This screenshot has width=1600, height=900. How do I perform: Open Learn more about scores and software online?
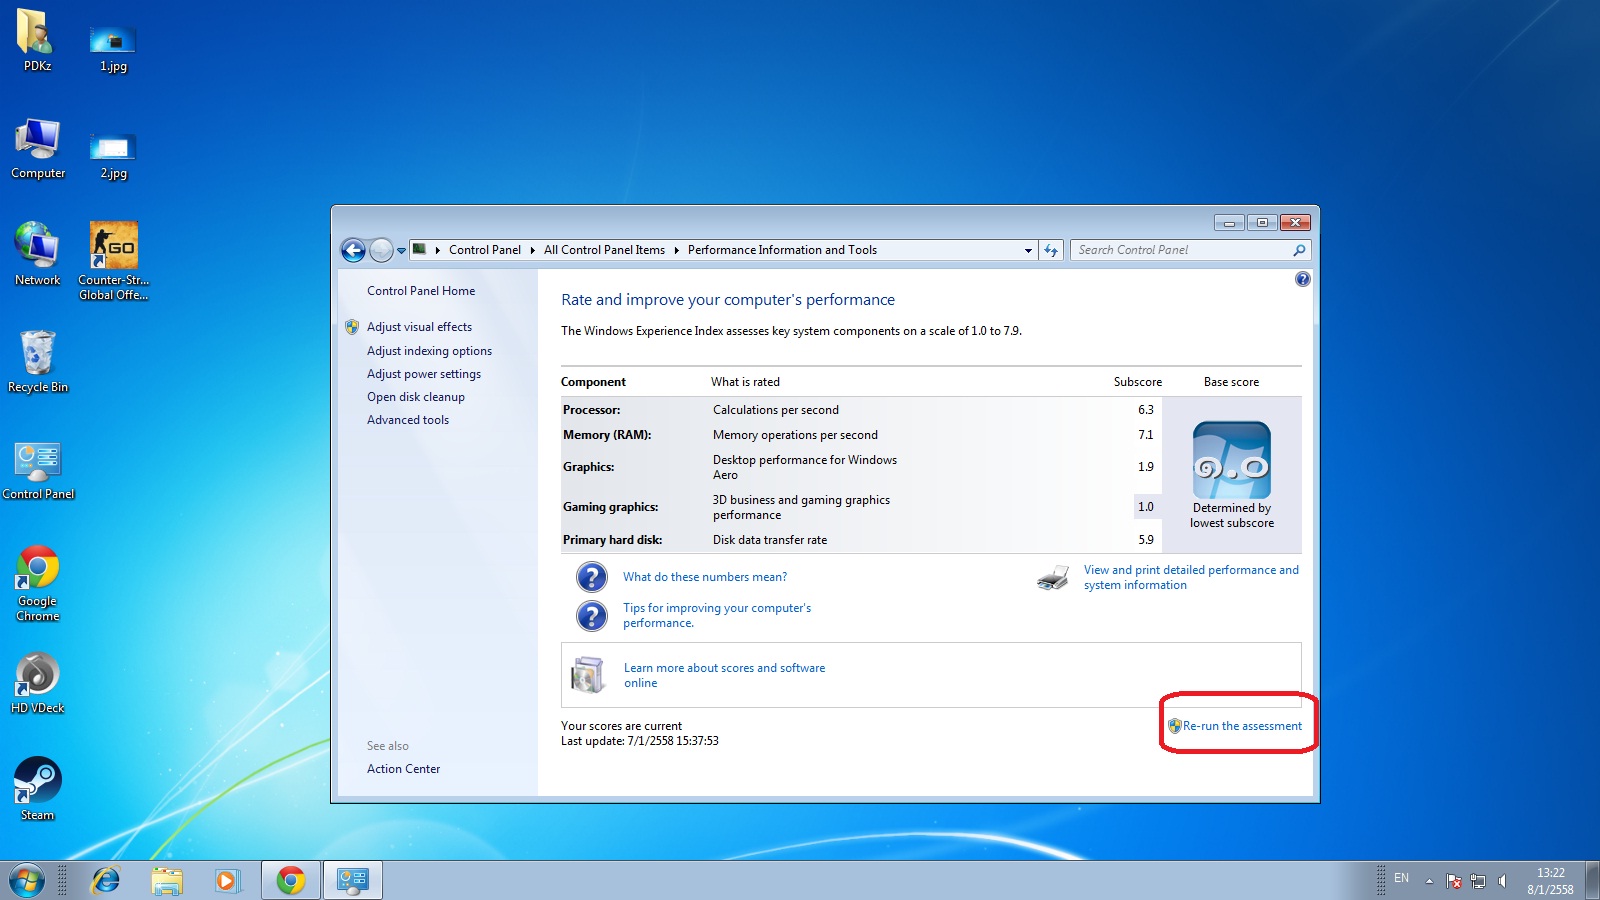[x=725, y=675]
